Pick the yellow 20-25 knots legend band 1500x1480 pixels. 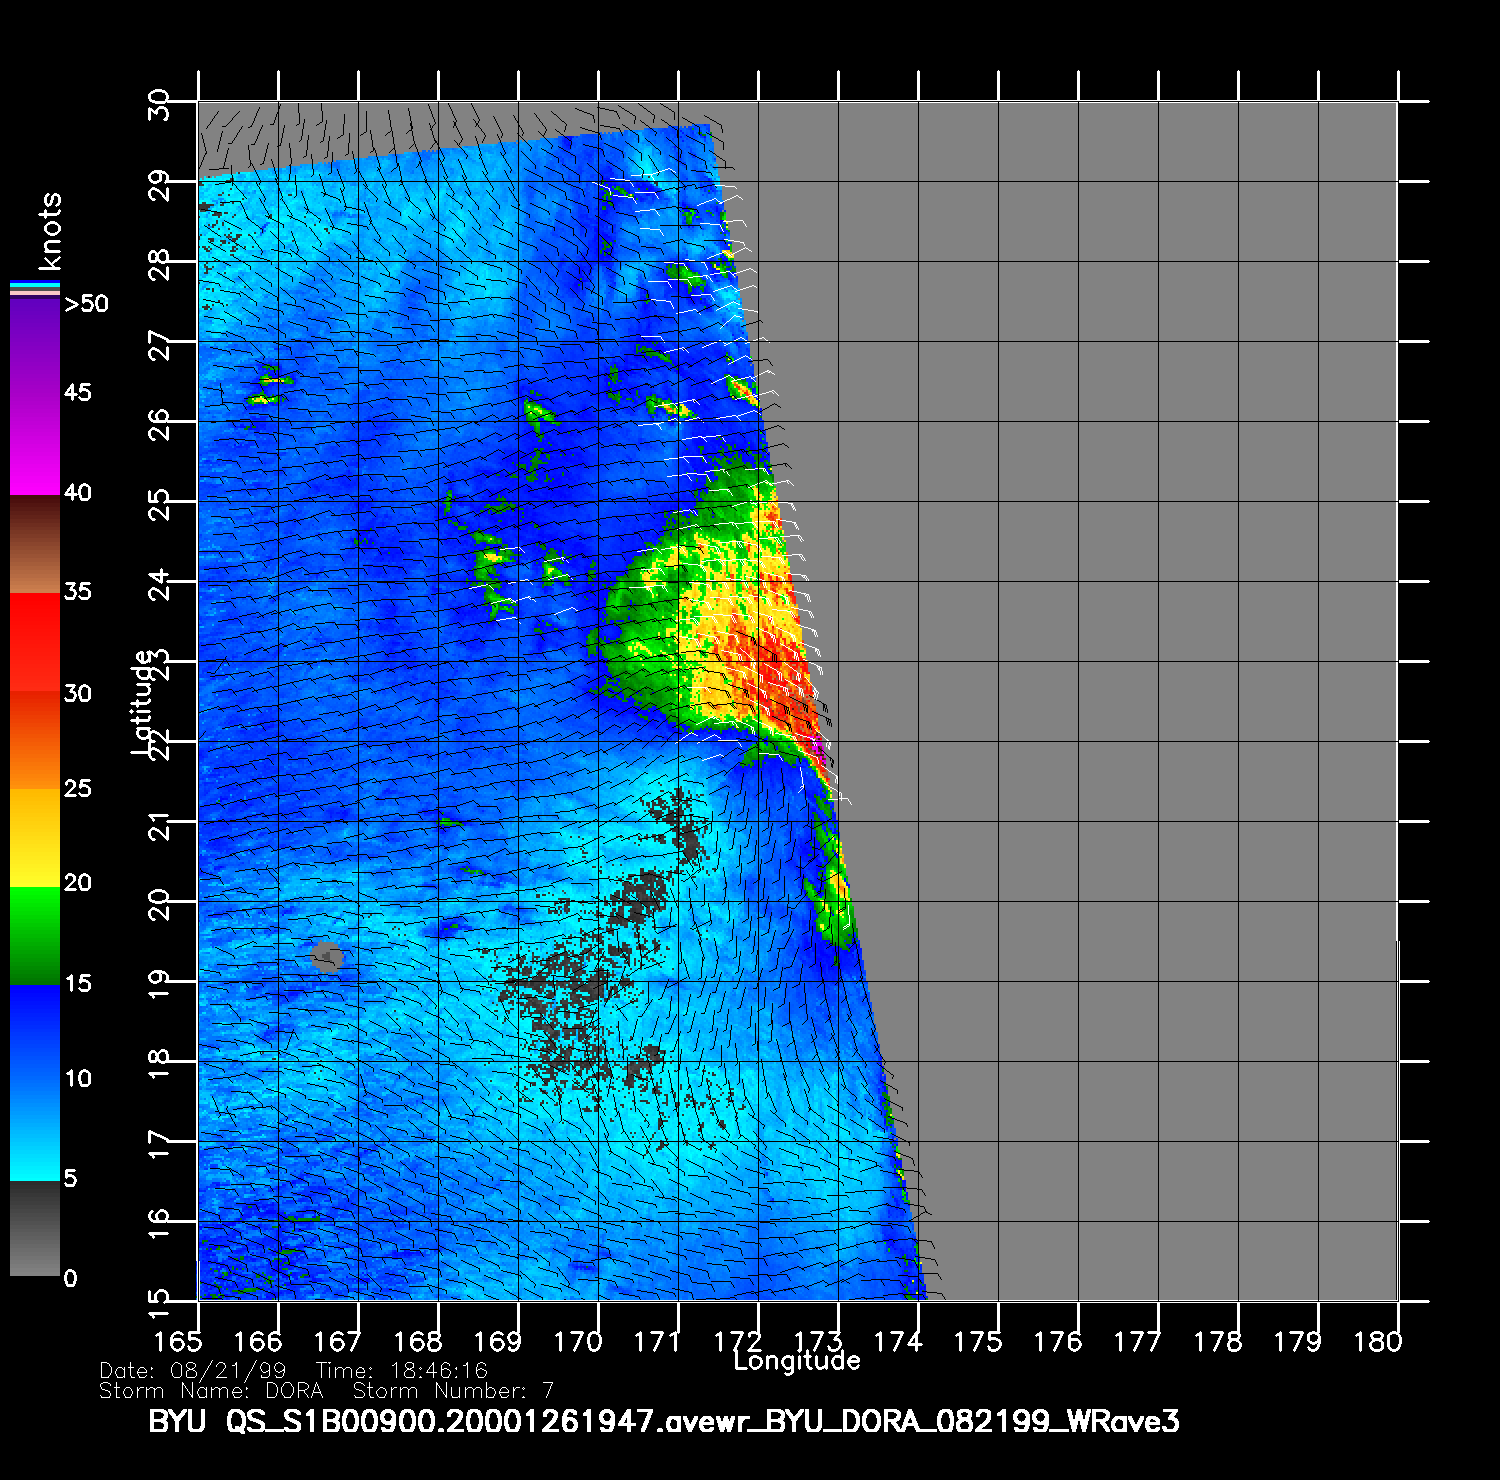[35, 837]
